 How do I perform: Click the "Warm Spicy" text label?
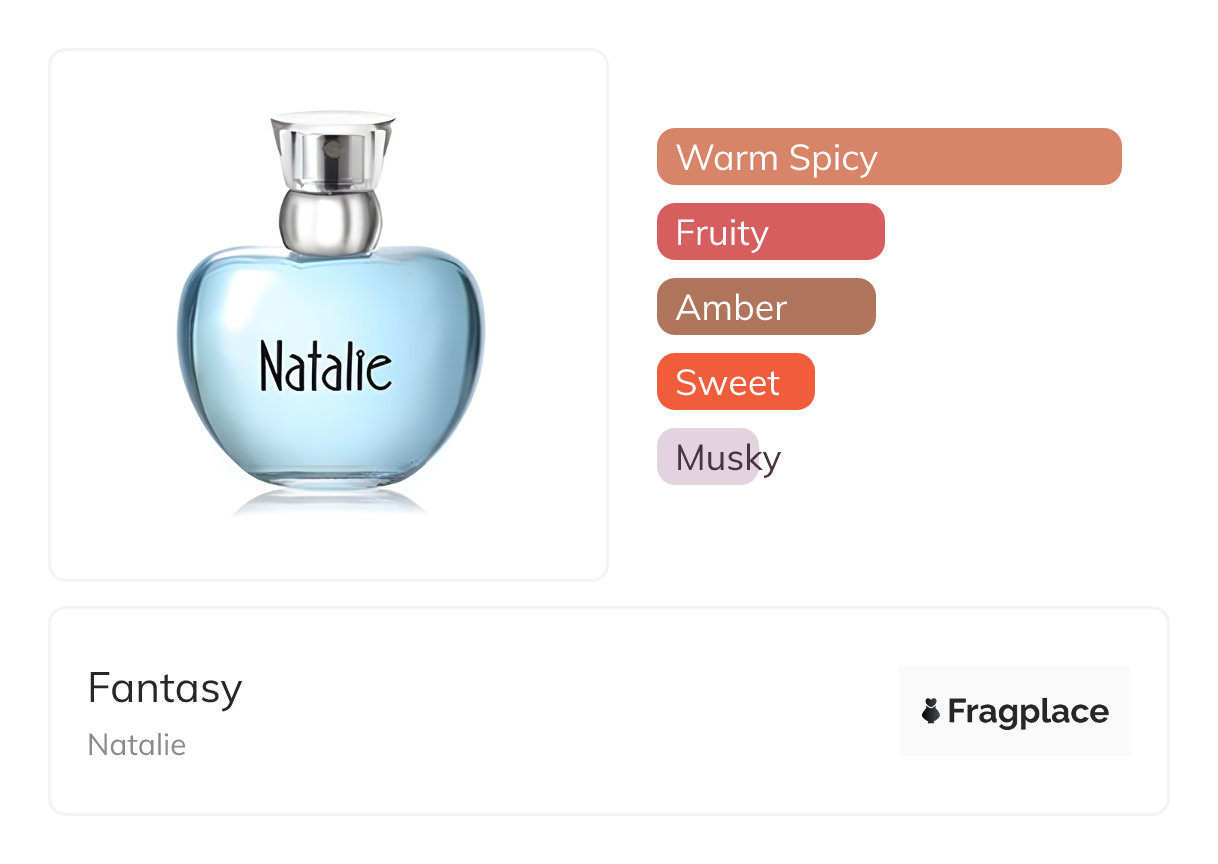tap(777, 158)
